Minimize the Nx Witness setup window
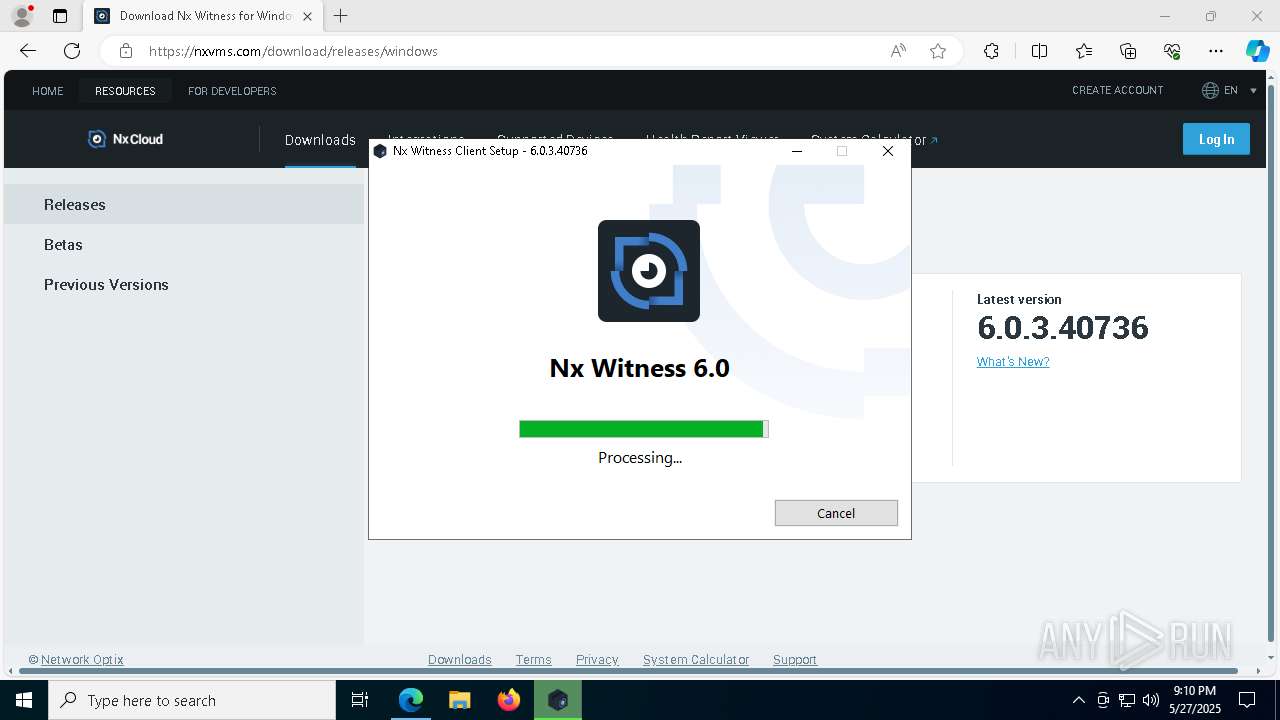 coord(797,151)
